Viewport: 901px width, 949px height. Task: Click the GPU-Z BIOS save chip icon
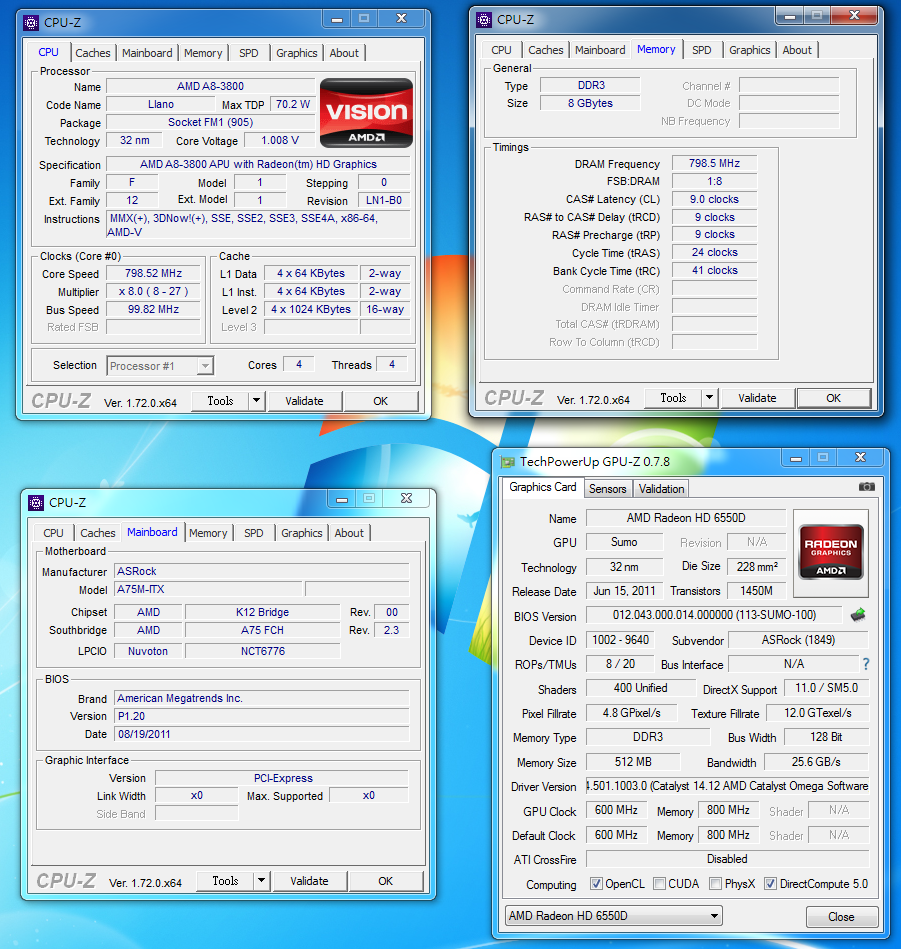point(858,616)
